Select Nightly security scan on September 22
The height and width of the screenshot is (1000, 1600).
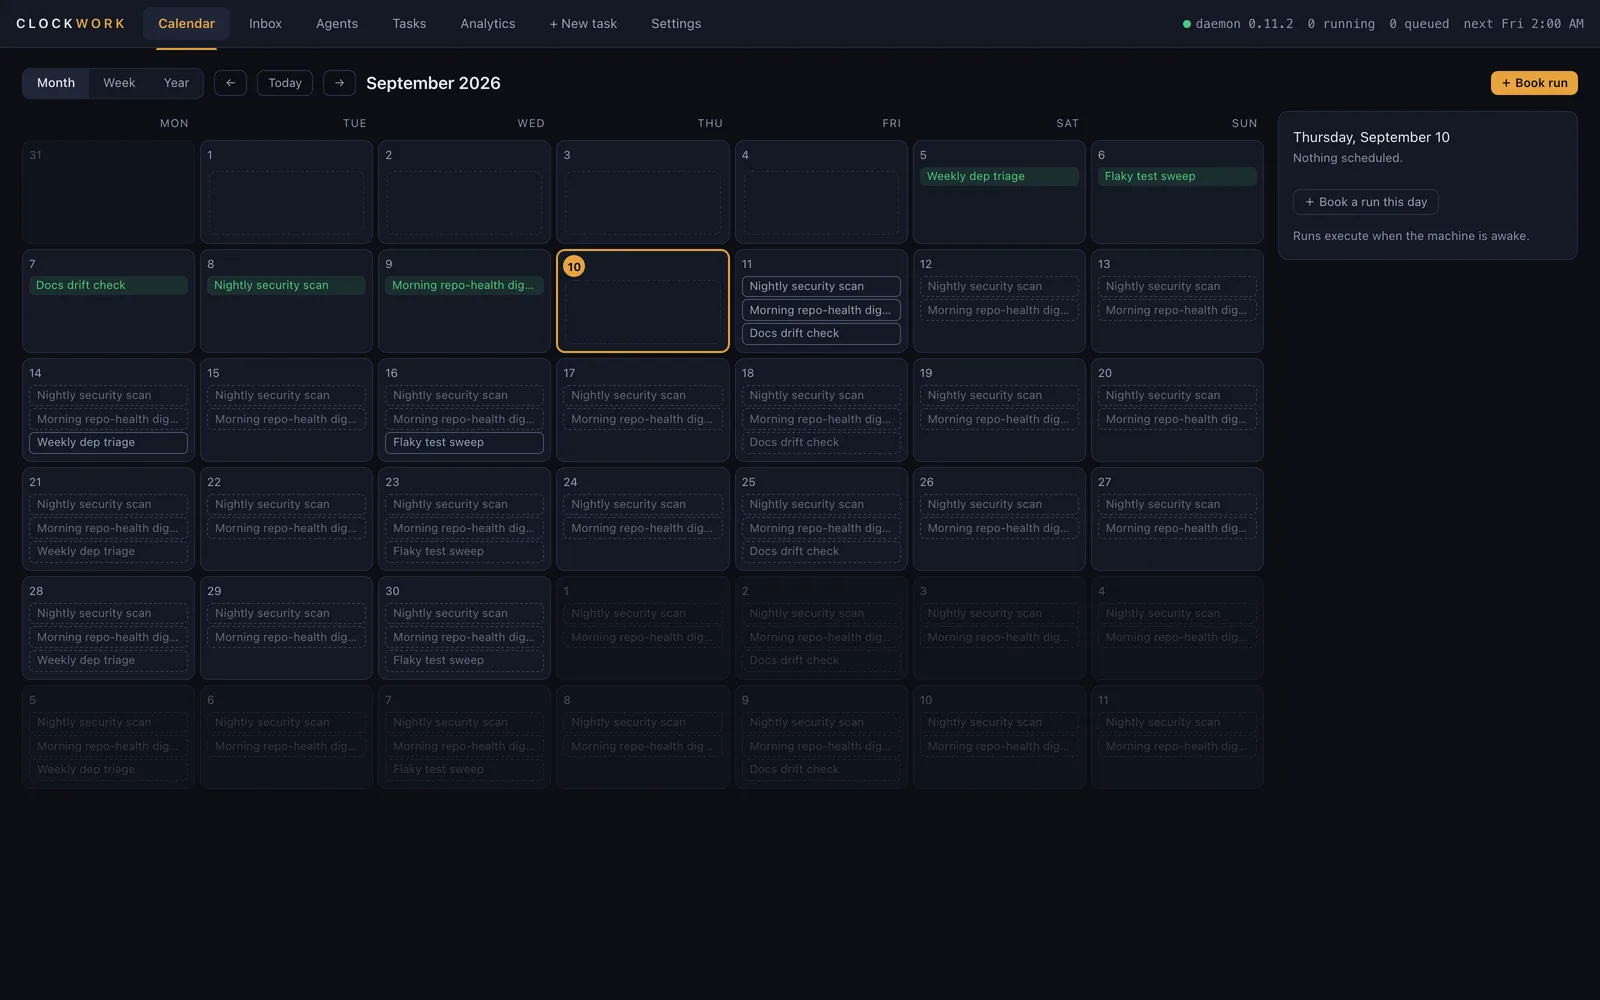click(x=286, y=504)
